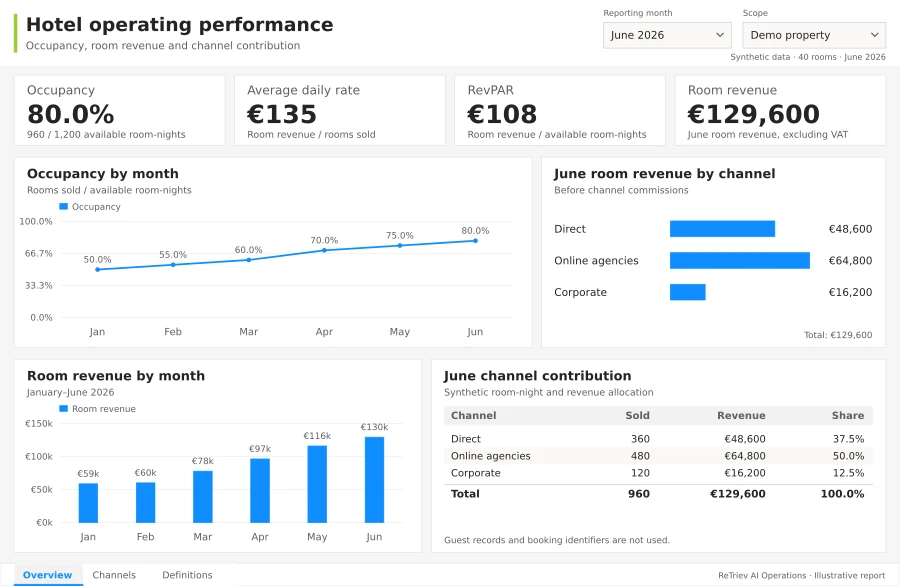The image size is (900, 586).
Task: Open the Scope dropdown showing Demo property
Action: tap(814, 35)
